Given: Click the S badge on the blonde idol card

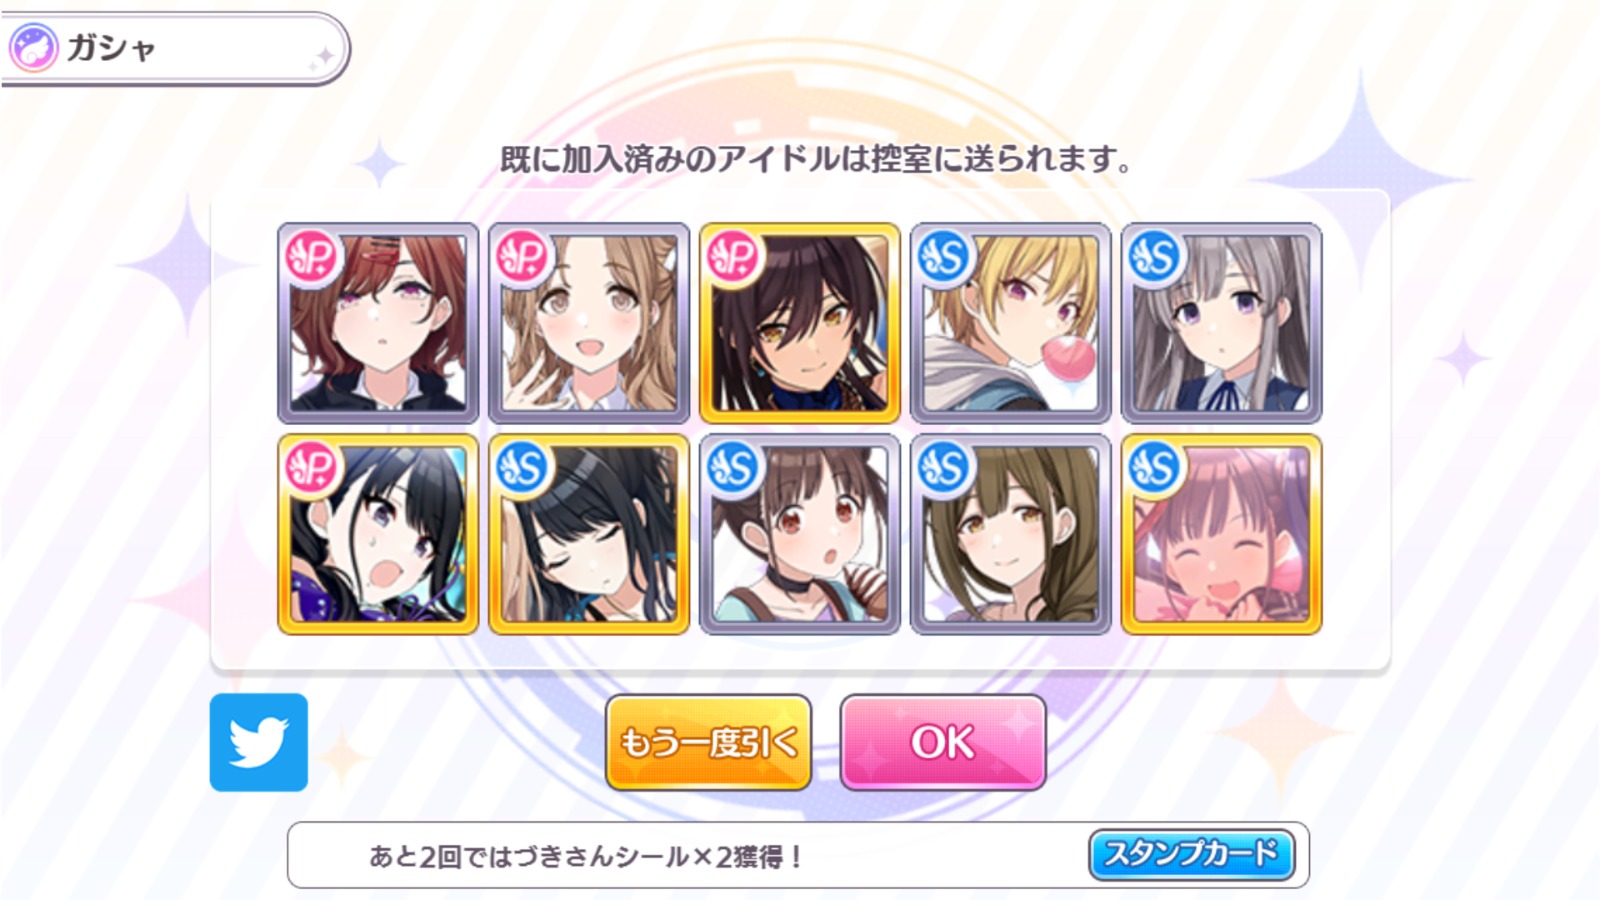Looking at the screenshot, I should [945, 258].
